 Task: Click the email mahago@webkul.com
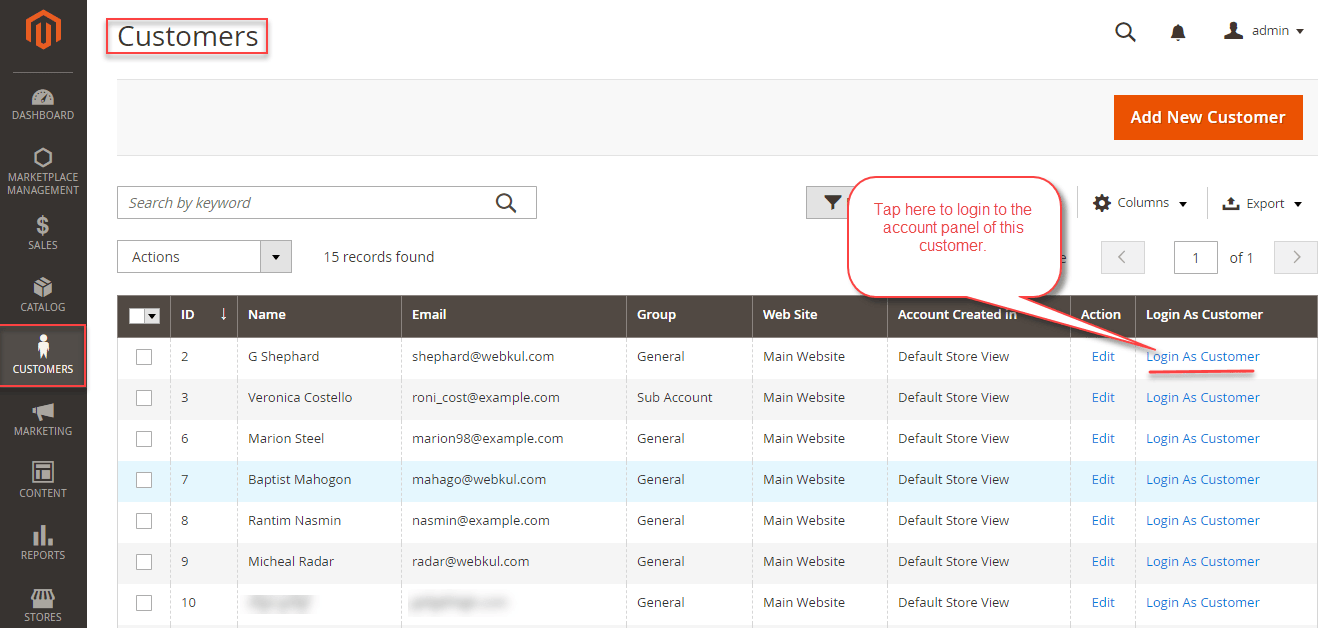pos(479,479)
